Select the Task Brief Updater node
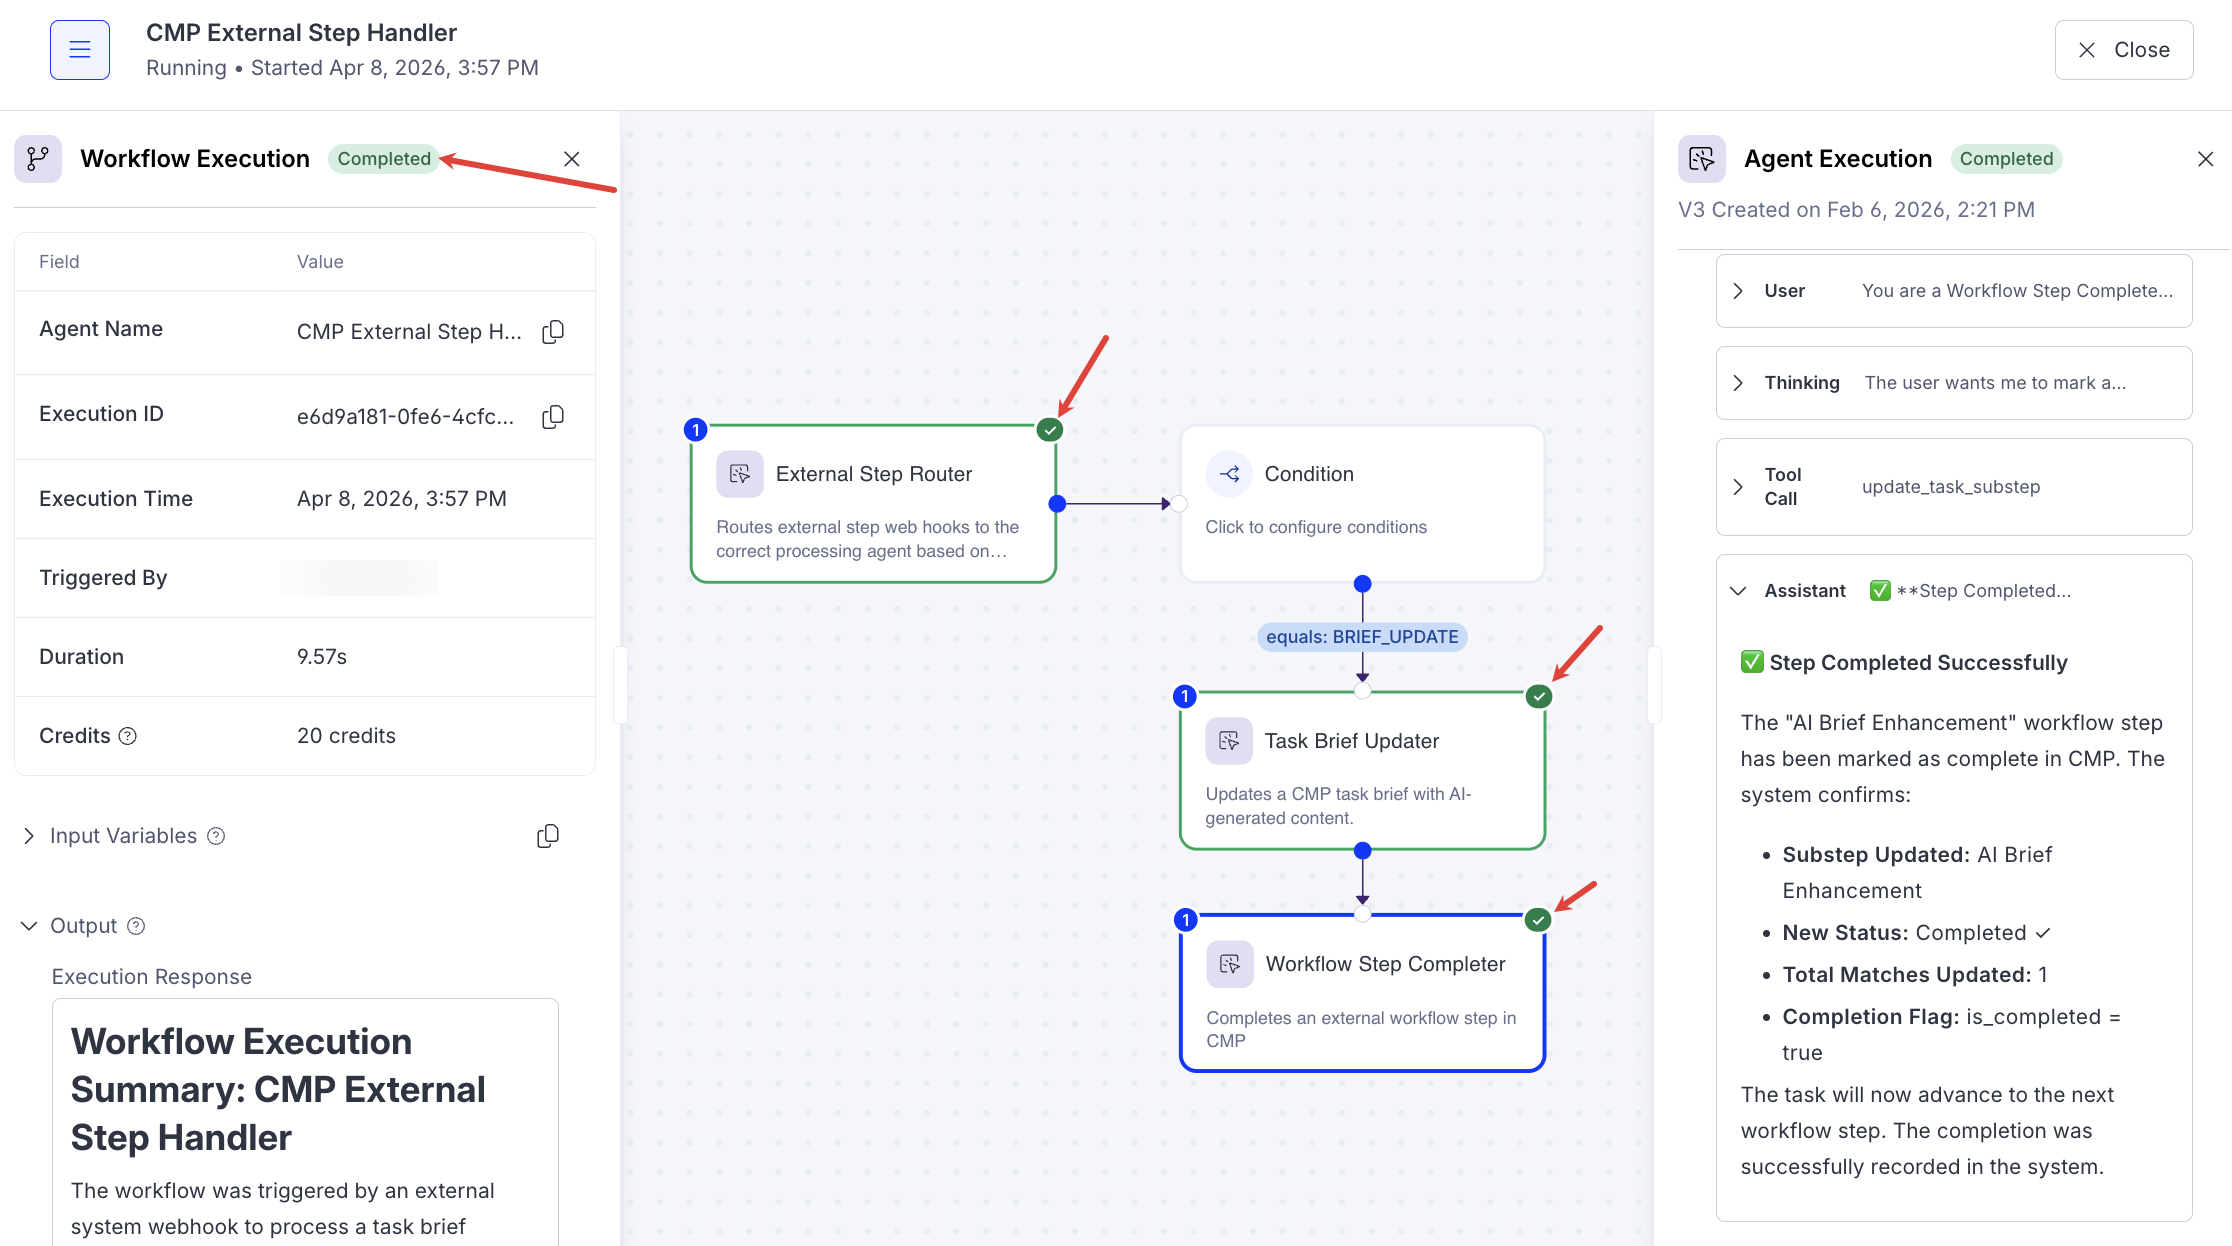 (1361, 770)
